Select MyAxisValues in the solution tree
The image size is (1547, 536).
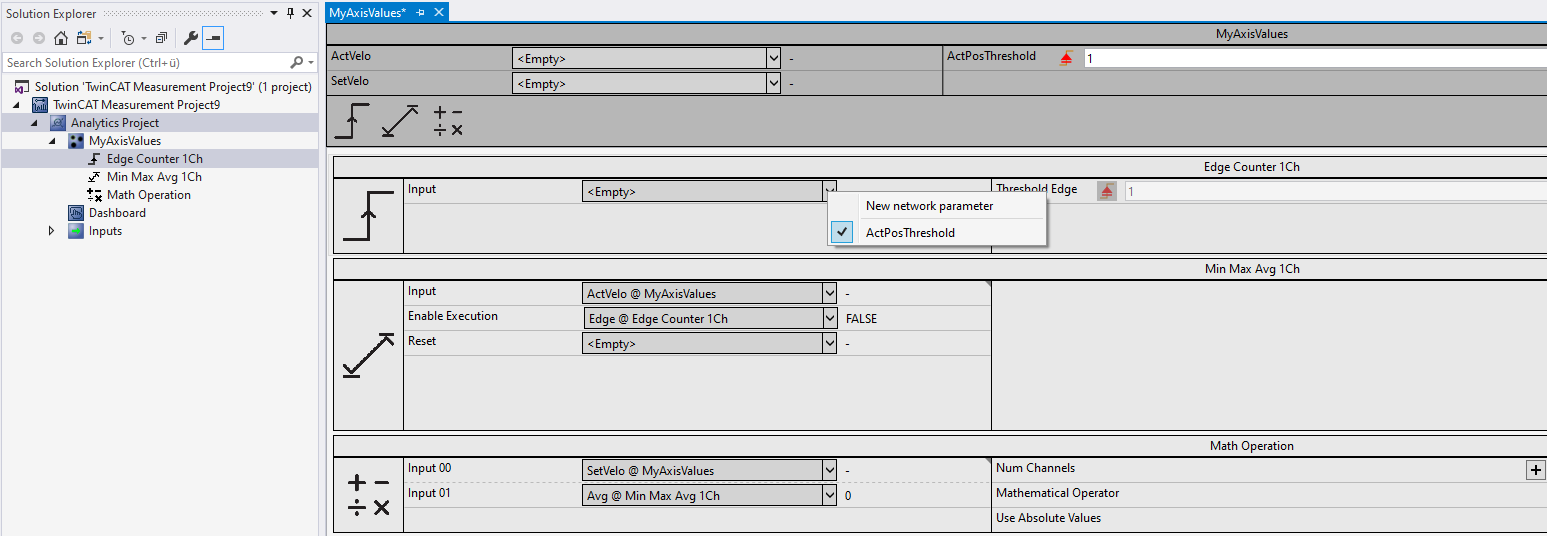click(125, 141)
